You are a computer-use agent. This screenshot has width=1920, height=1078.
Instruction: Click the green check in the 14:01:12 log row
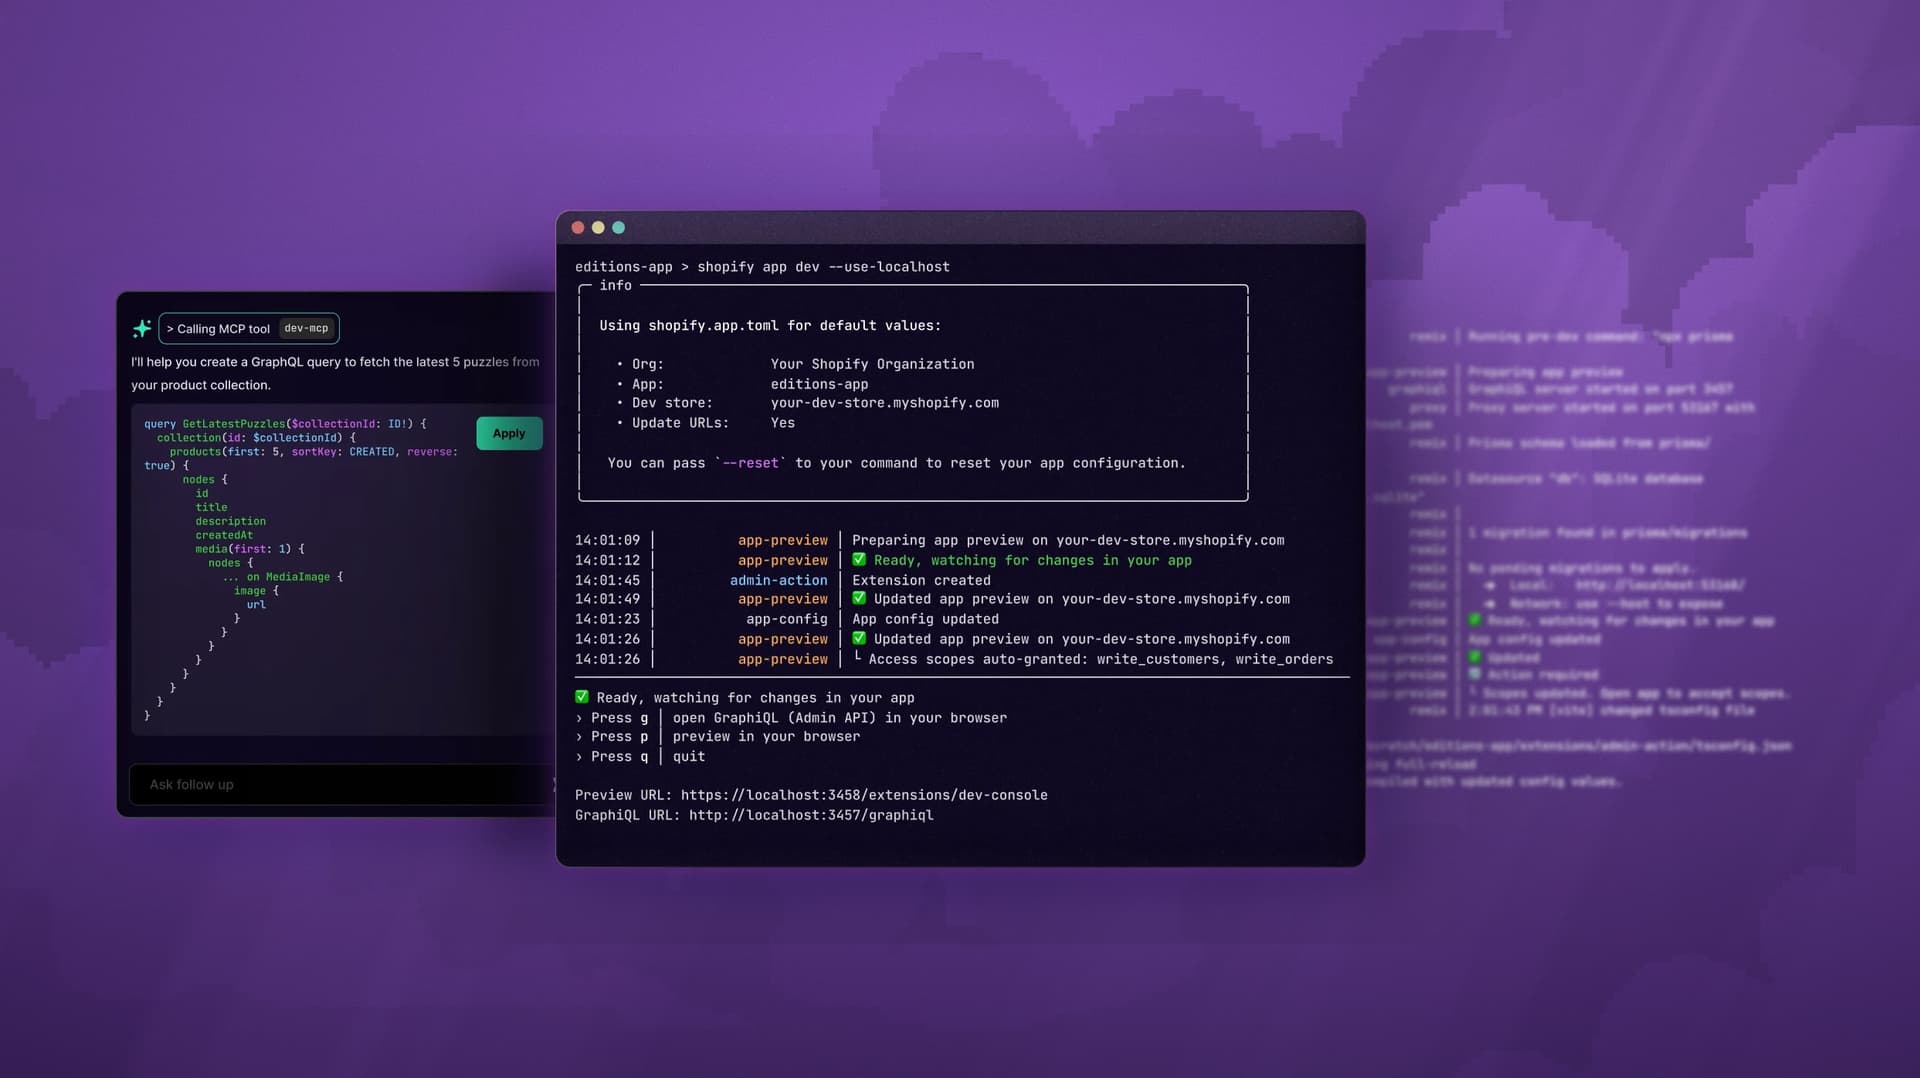pyautogui.click(x=859, y=560)
